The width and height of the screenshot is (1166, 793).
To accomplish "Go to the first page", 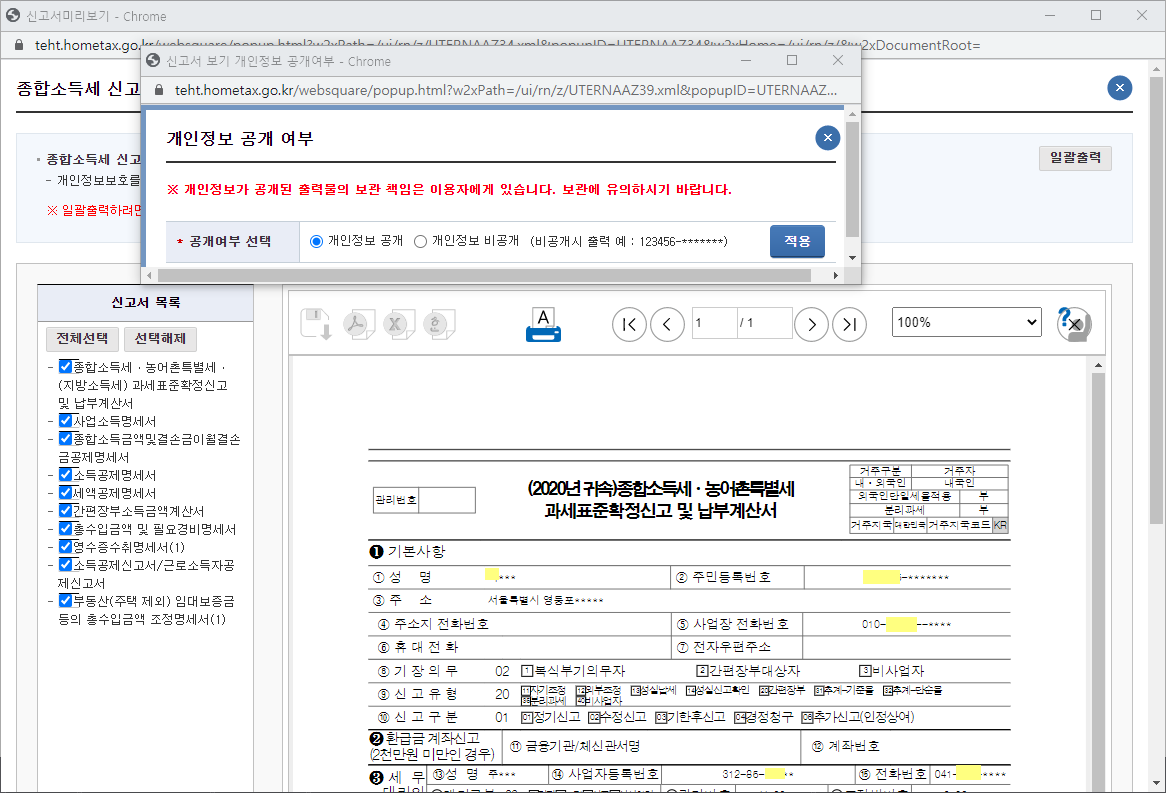I will (x=629, y=324).
